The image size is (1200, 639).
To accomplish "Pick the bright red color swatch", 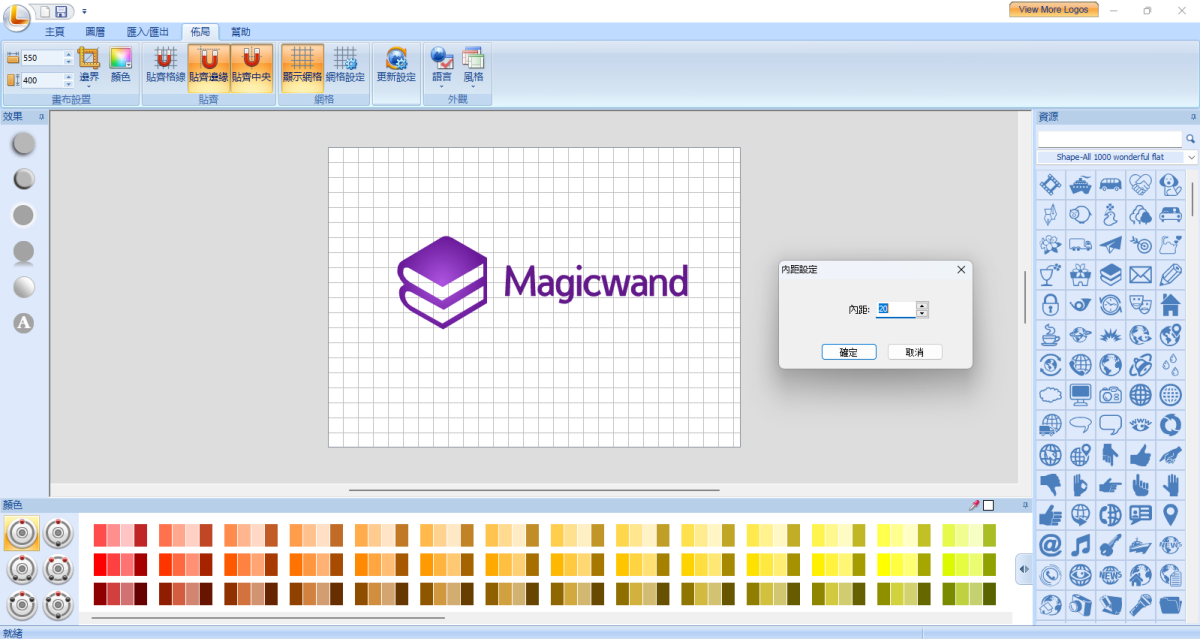I will pyautogui.click(x=100, y=564).
